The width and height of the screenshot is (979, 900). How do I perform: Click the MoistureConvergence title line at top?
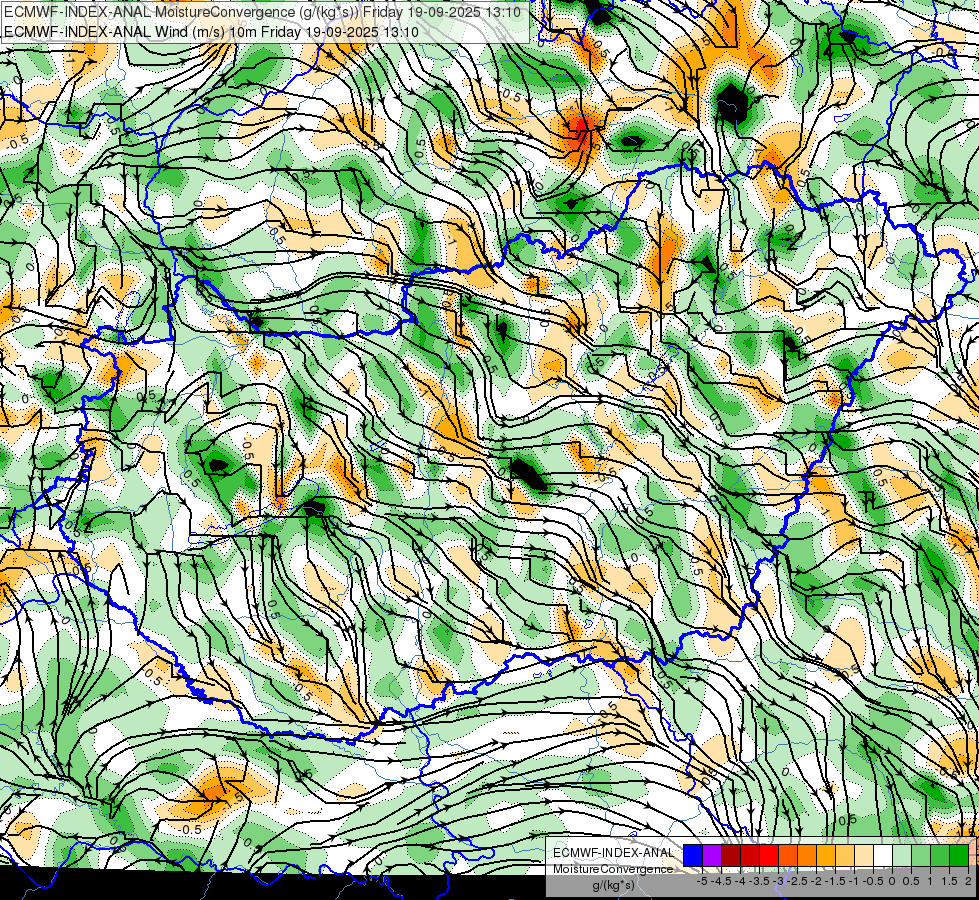262,12
